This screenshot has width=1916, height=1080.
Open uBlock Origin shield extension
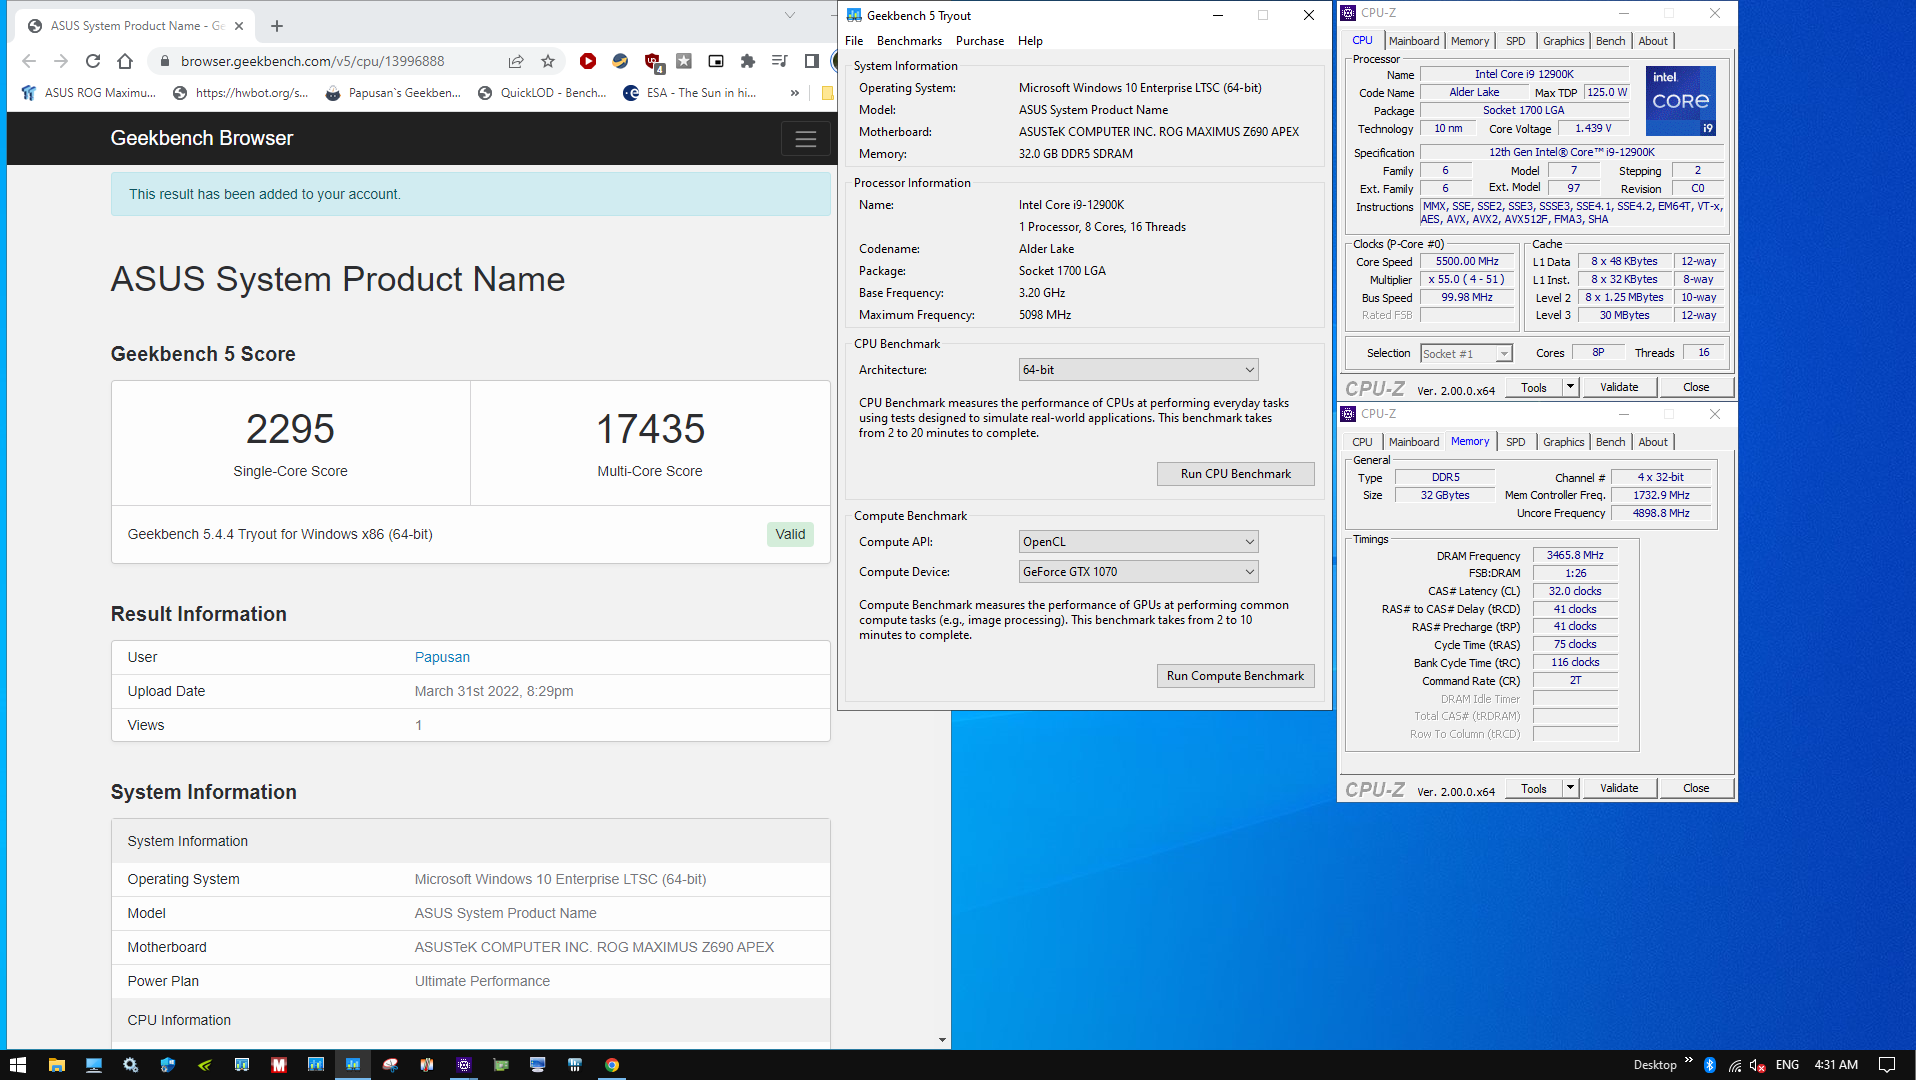click(x=653, y=61)
